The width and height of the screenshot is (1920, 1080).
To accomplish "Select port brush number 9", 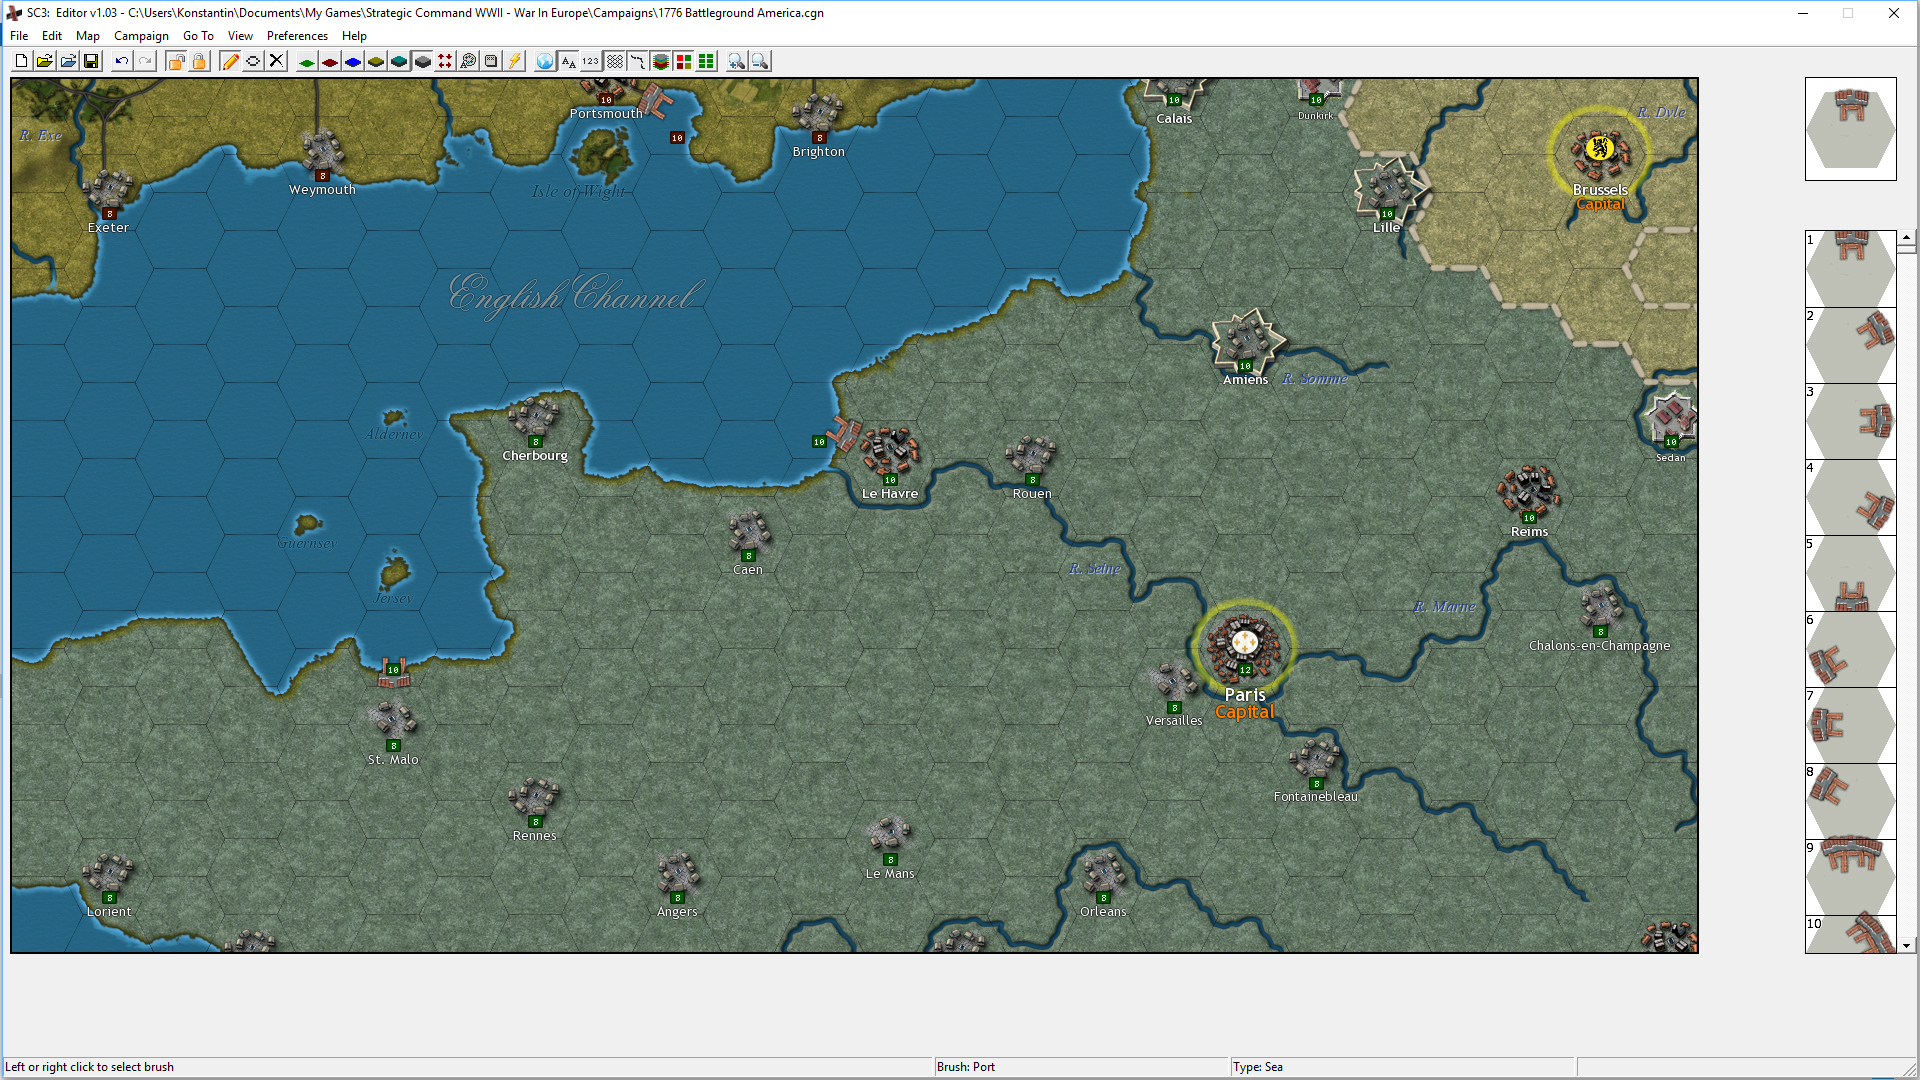I will pyautogui.click(x=1850, y=877).
